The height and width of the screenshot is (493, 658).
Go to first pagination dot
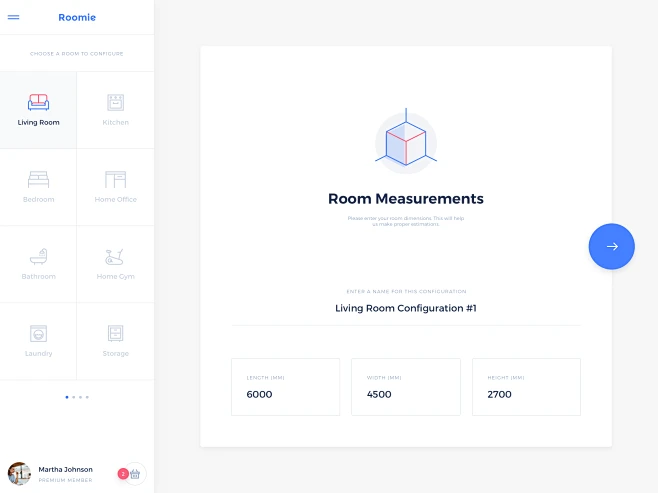point(67,397)
